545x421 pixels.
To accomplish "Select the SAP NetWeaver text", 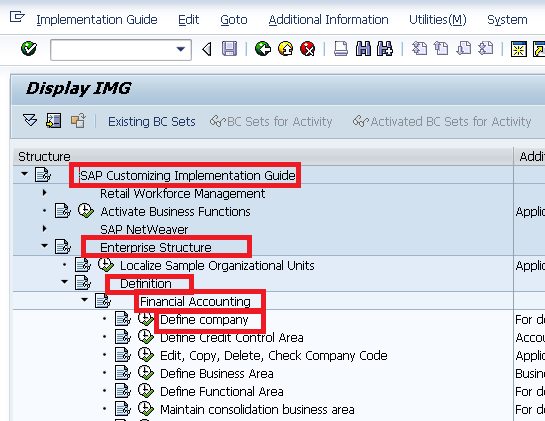I will pyautogui.click(x=144, y=230).
